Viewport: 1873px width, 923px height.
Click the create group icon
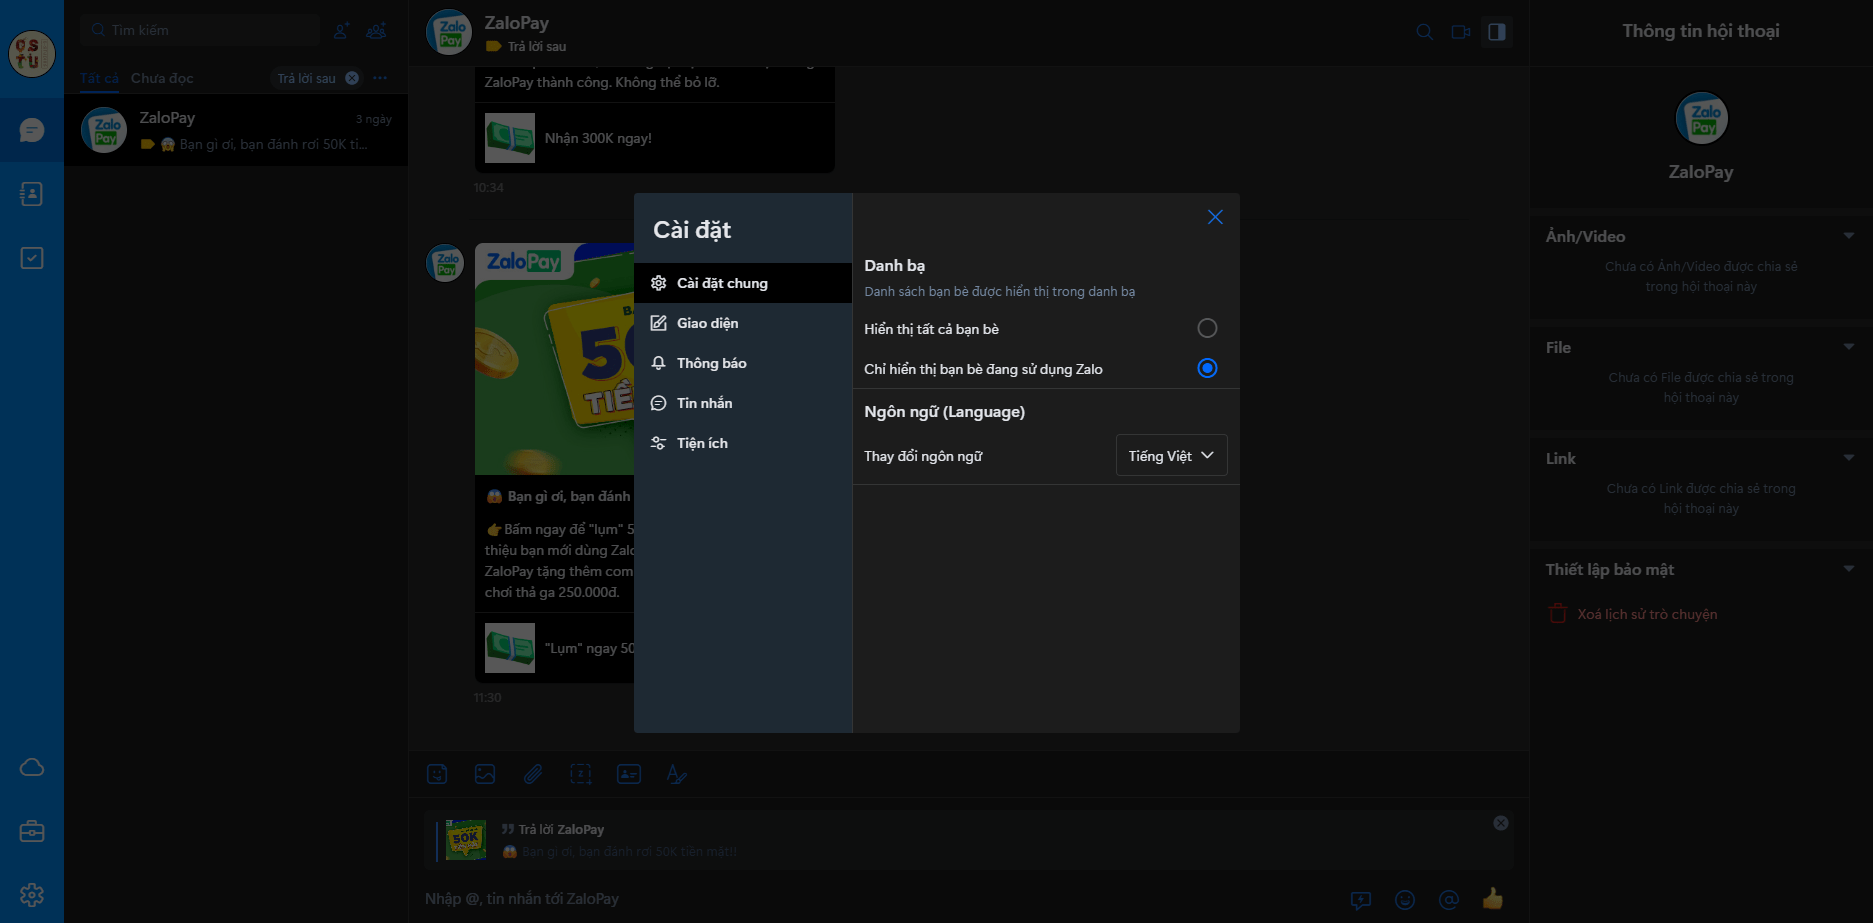[376, 31]
